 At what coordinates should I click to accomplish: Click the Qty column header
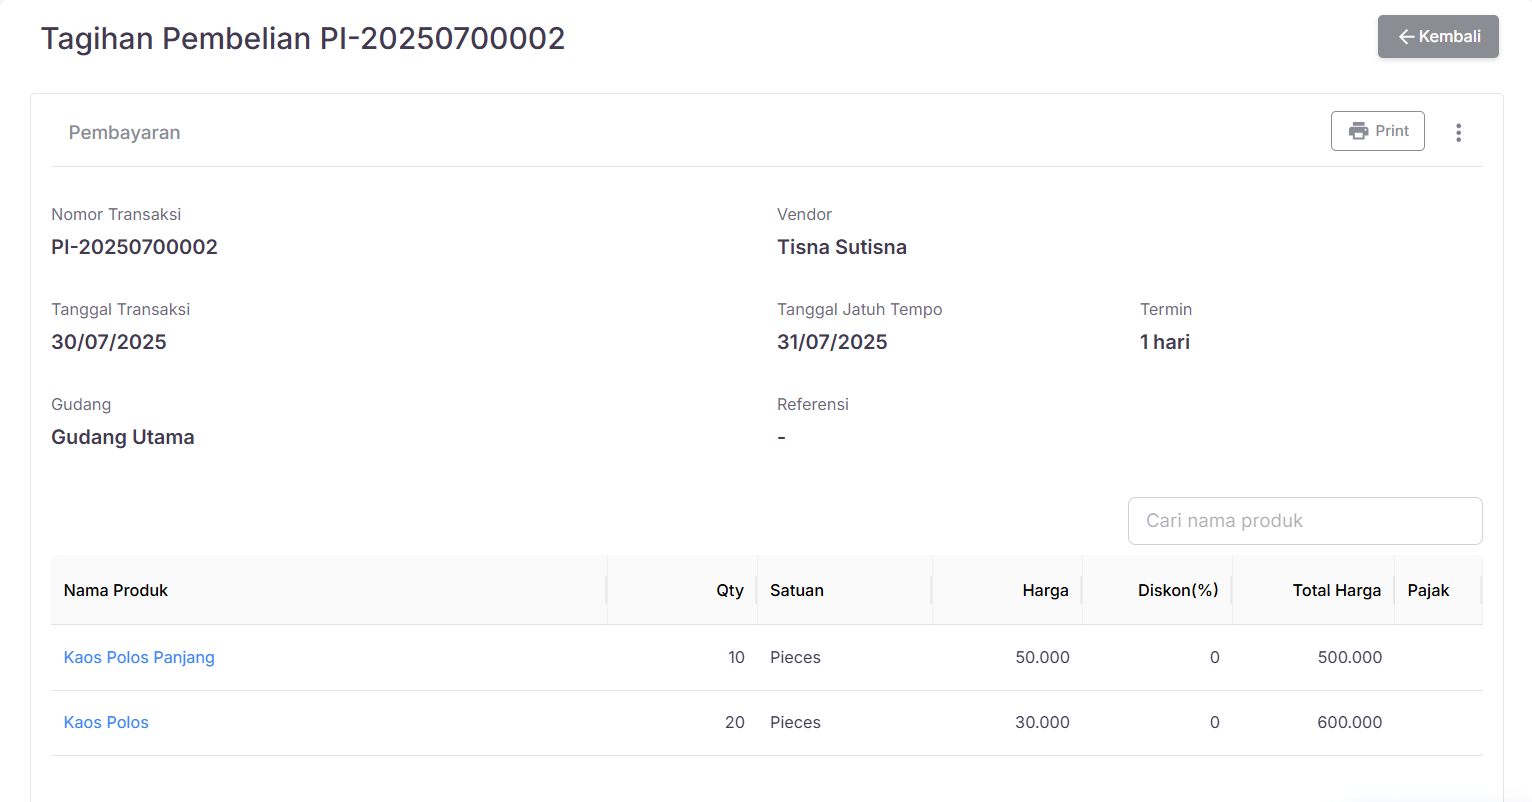729,590
